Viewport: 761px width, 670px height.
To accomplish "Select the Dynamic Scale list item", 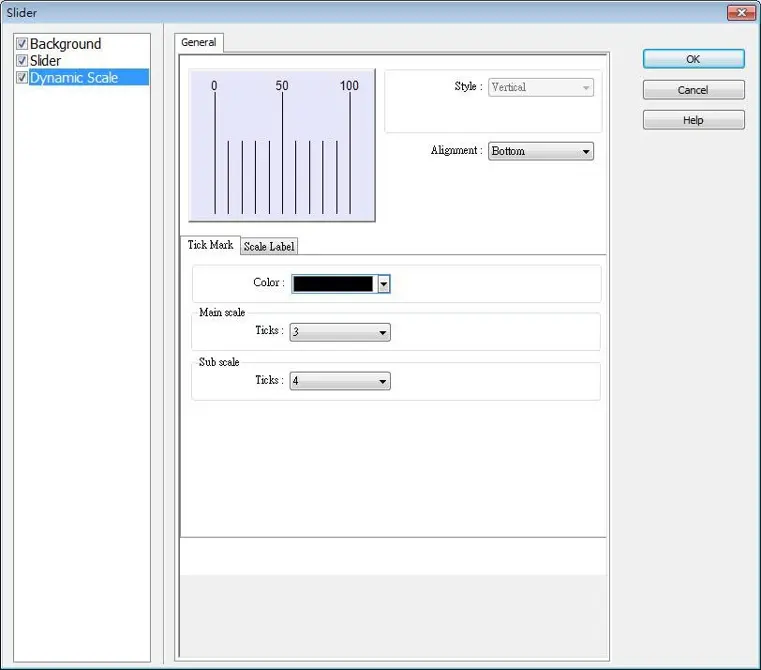I will pyautogui.click(x=89, y=77).
